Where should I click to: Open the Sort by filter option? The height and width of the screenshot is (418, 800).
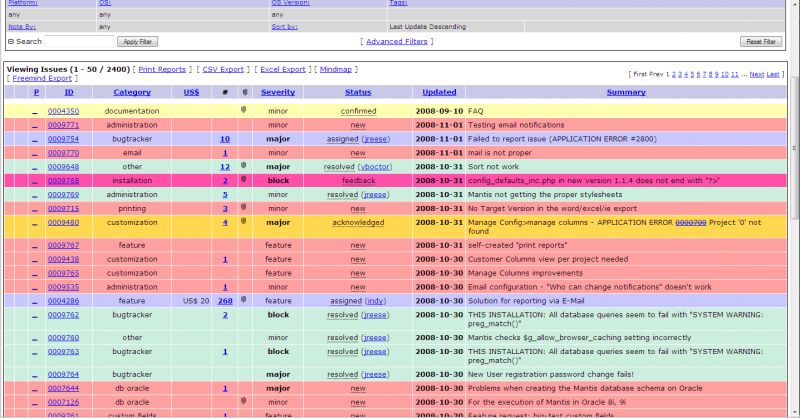click(x=284, y=27)
